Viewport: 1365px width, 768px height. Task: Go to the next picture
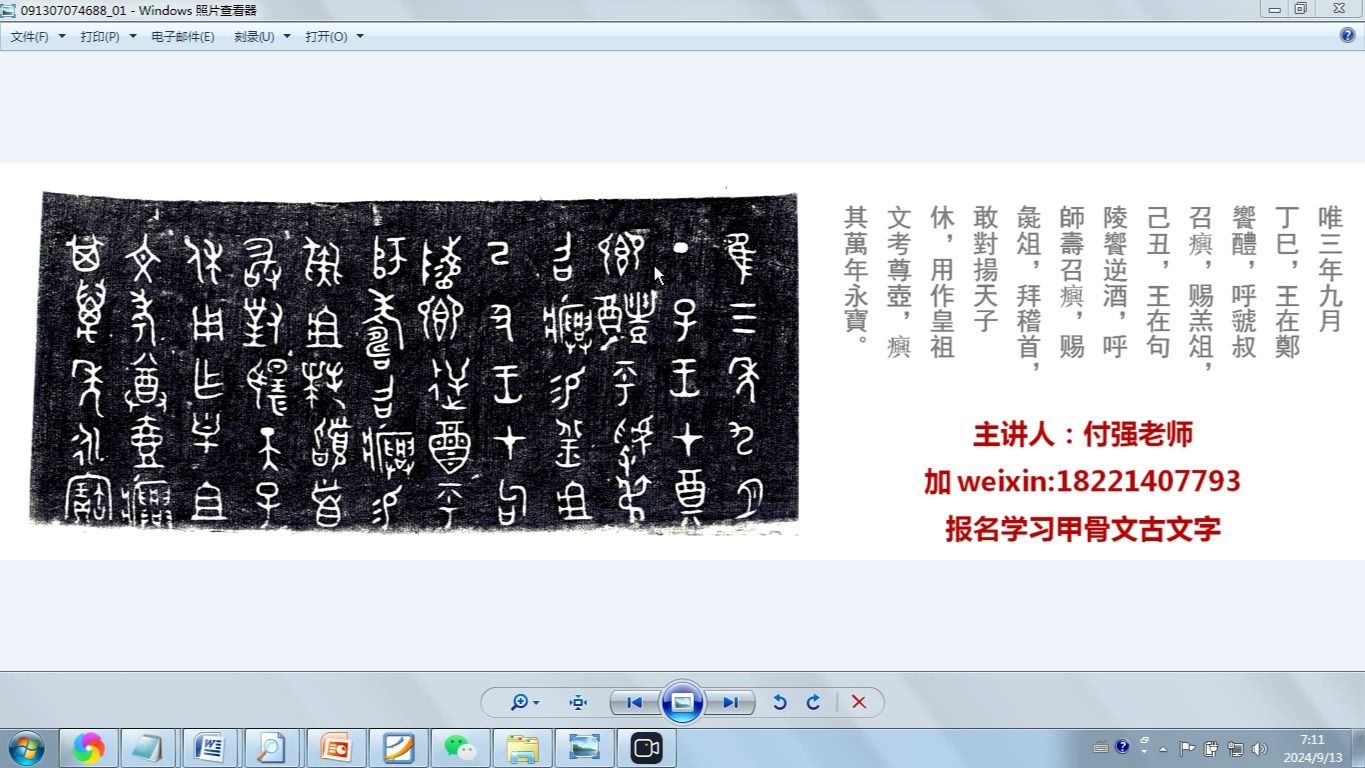[x=730, y=702]
